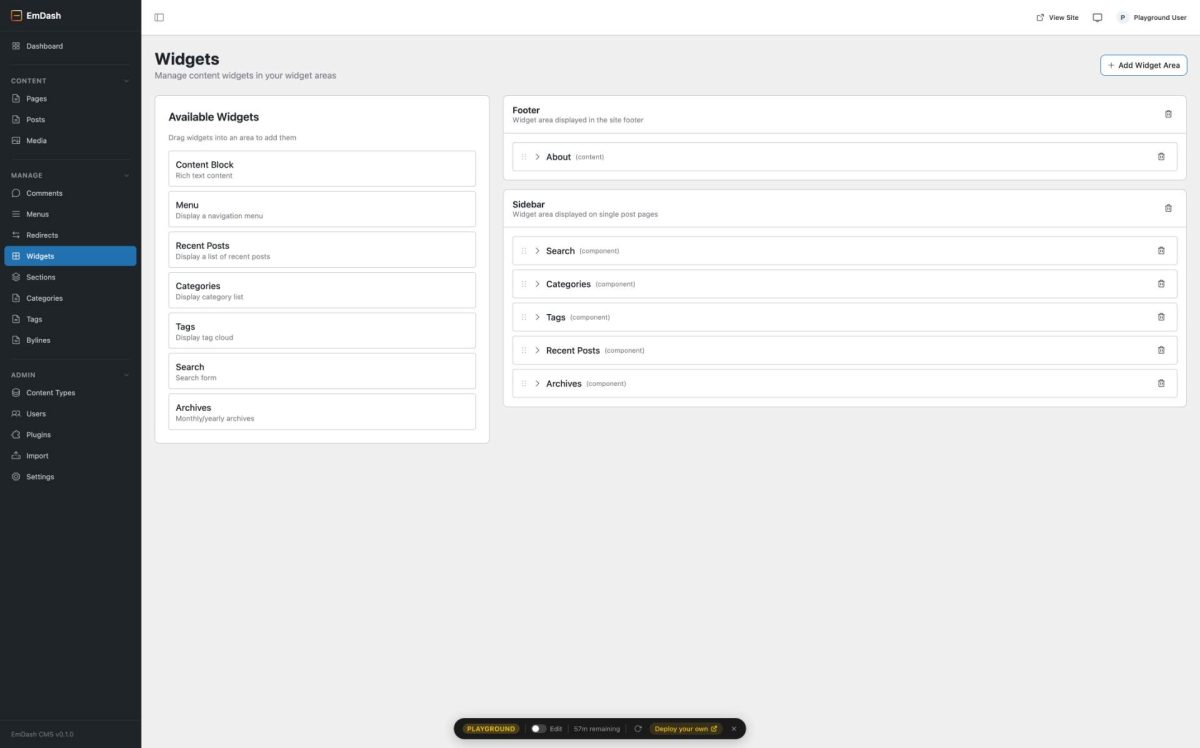
Task: Remove the Categories widget via trash icon
Action: click(1161, 284)
